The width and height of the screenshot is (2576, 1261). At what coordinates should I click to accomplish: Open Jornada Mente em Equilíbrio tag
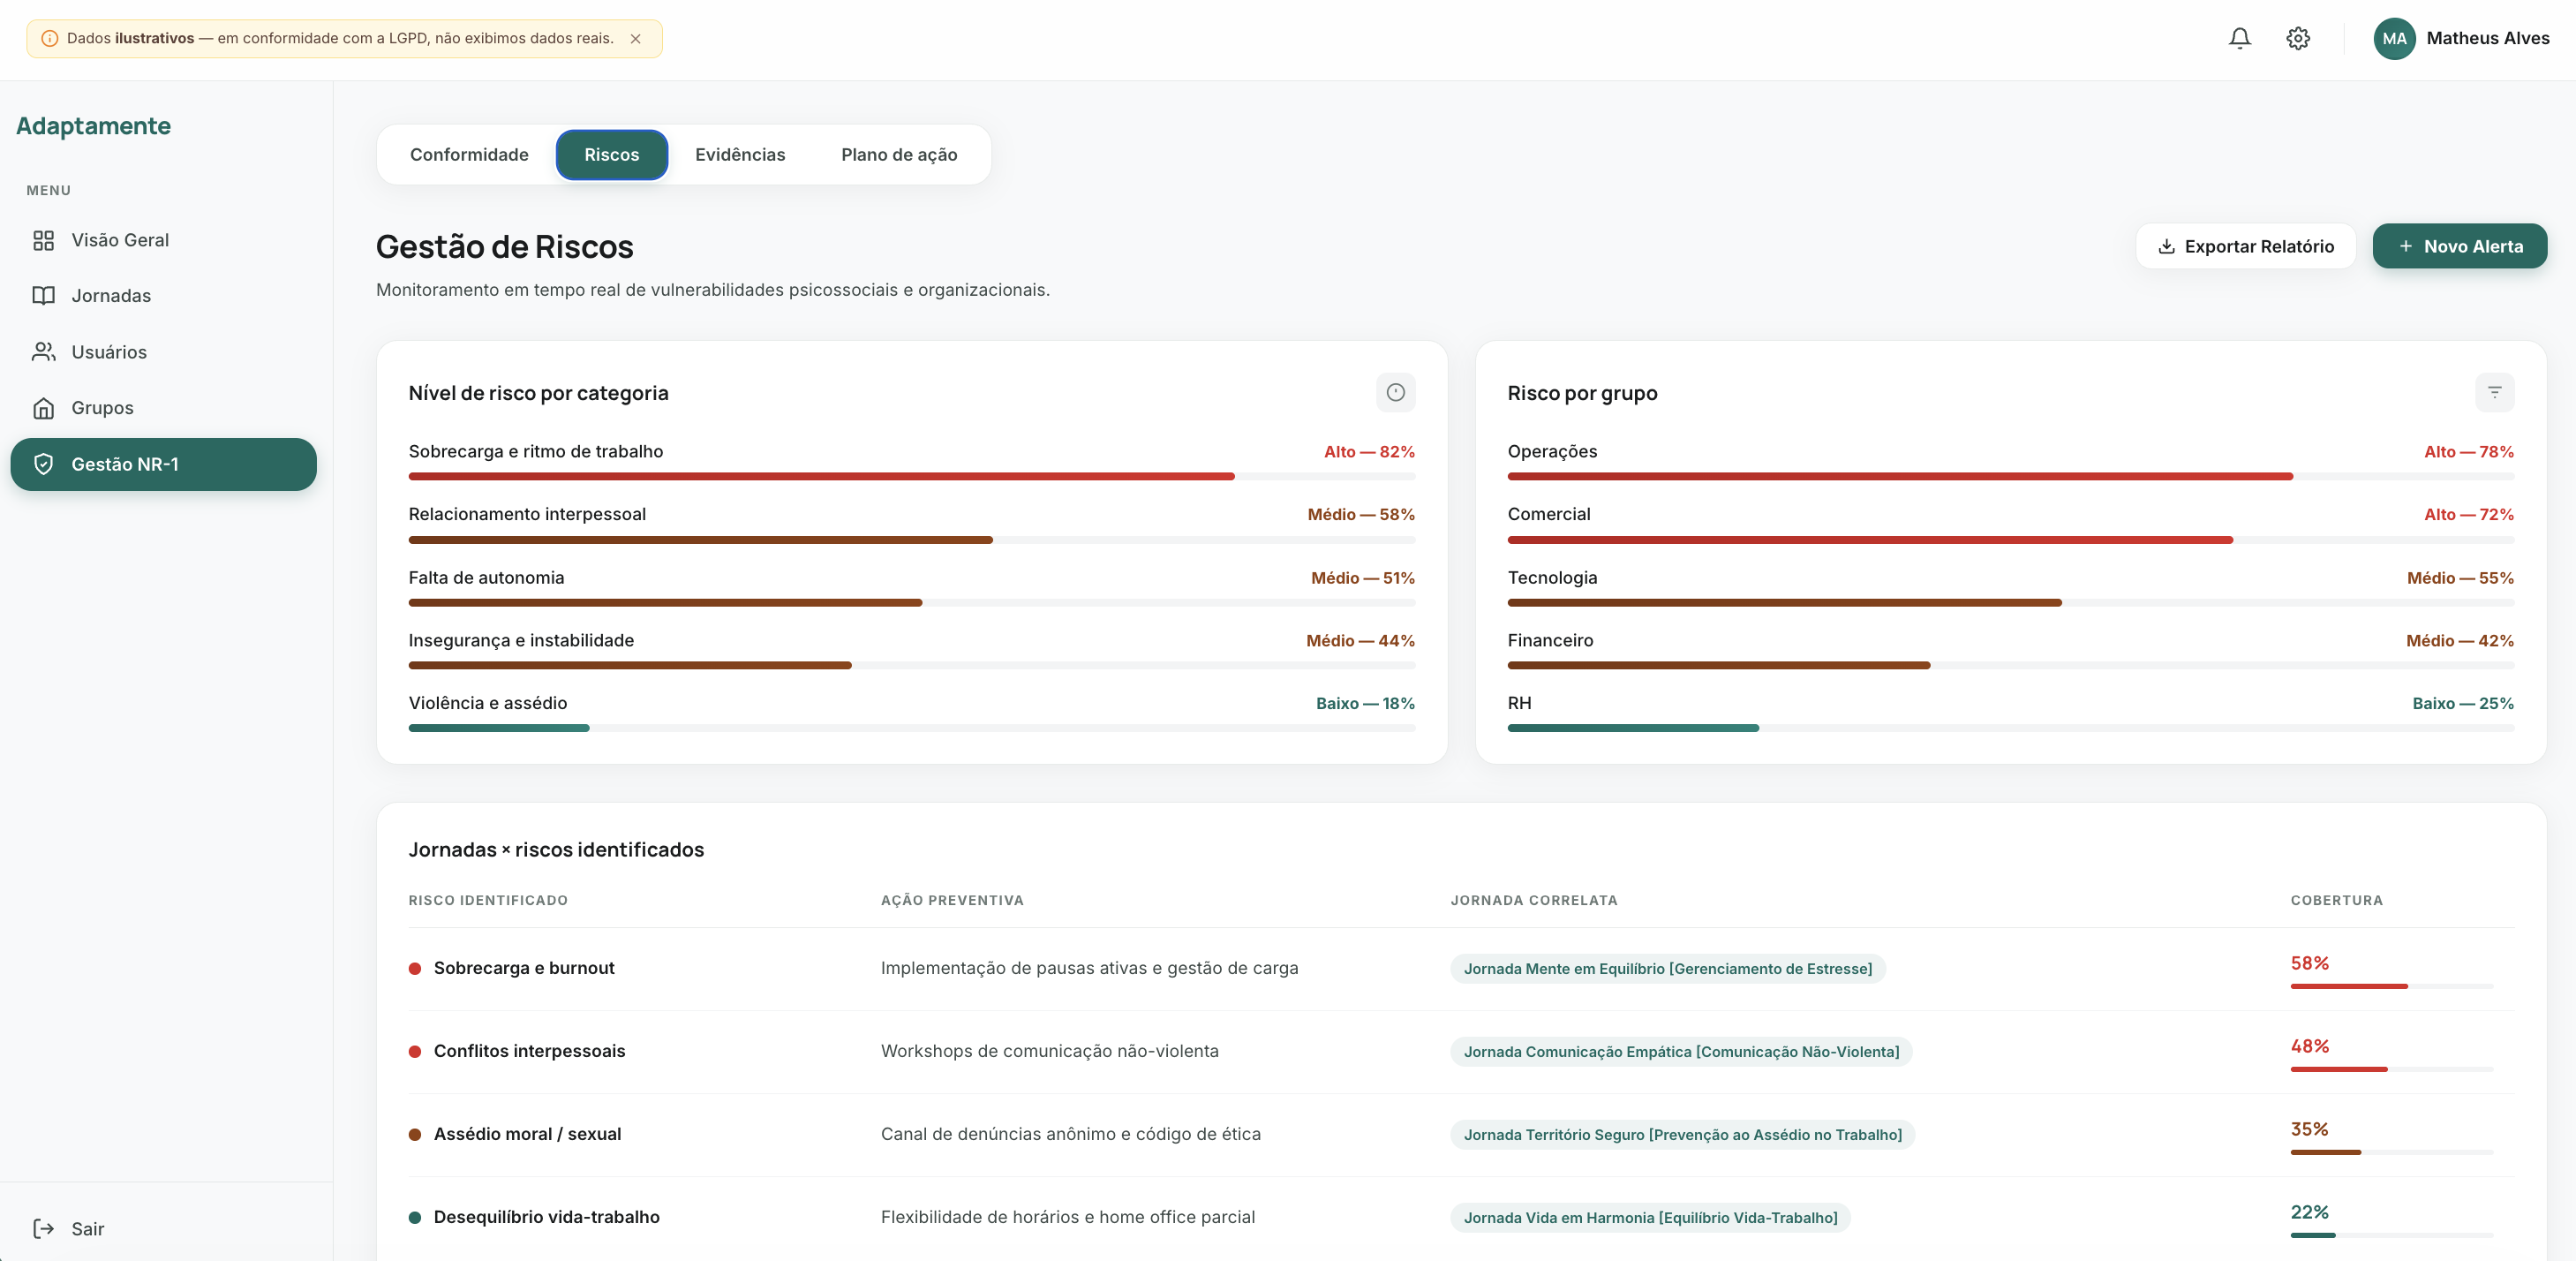[x=1667, y=968]
